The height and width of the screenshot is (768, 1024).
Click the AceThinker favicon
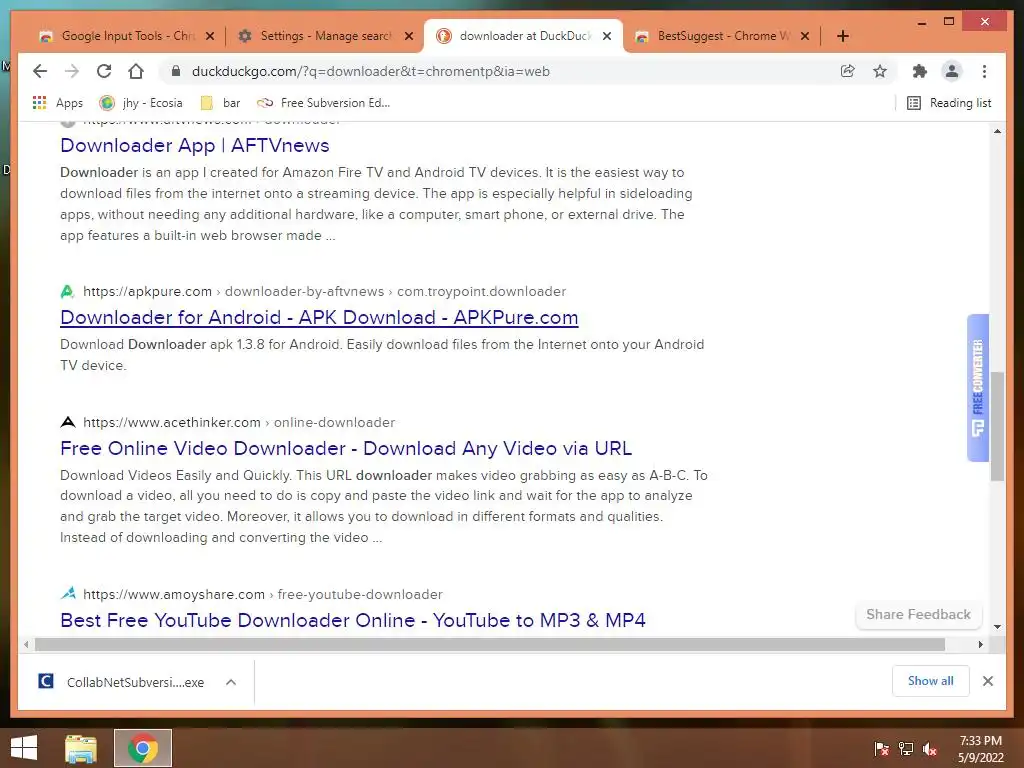pos(67,423)
